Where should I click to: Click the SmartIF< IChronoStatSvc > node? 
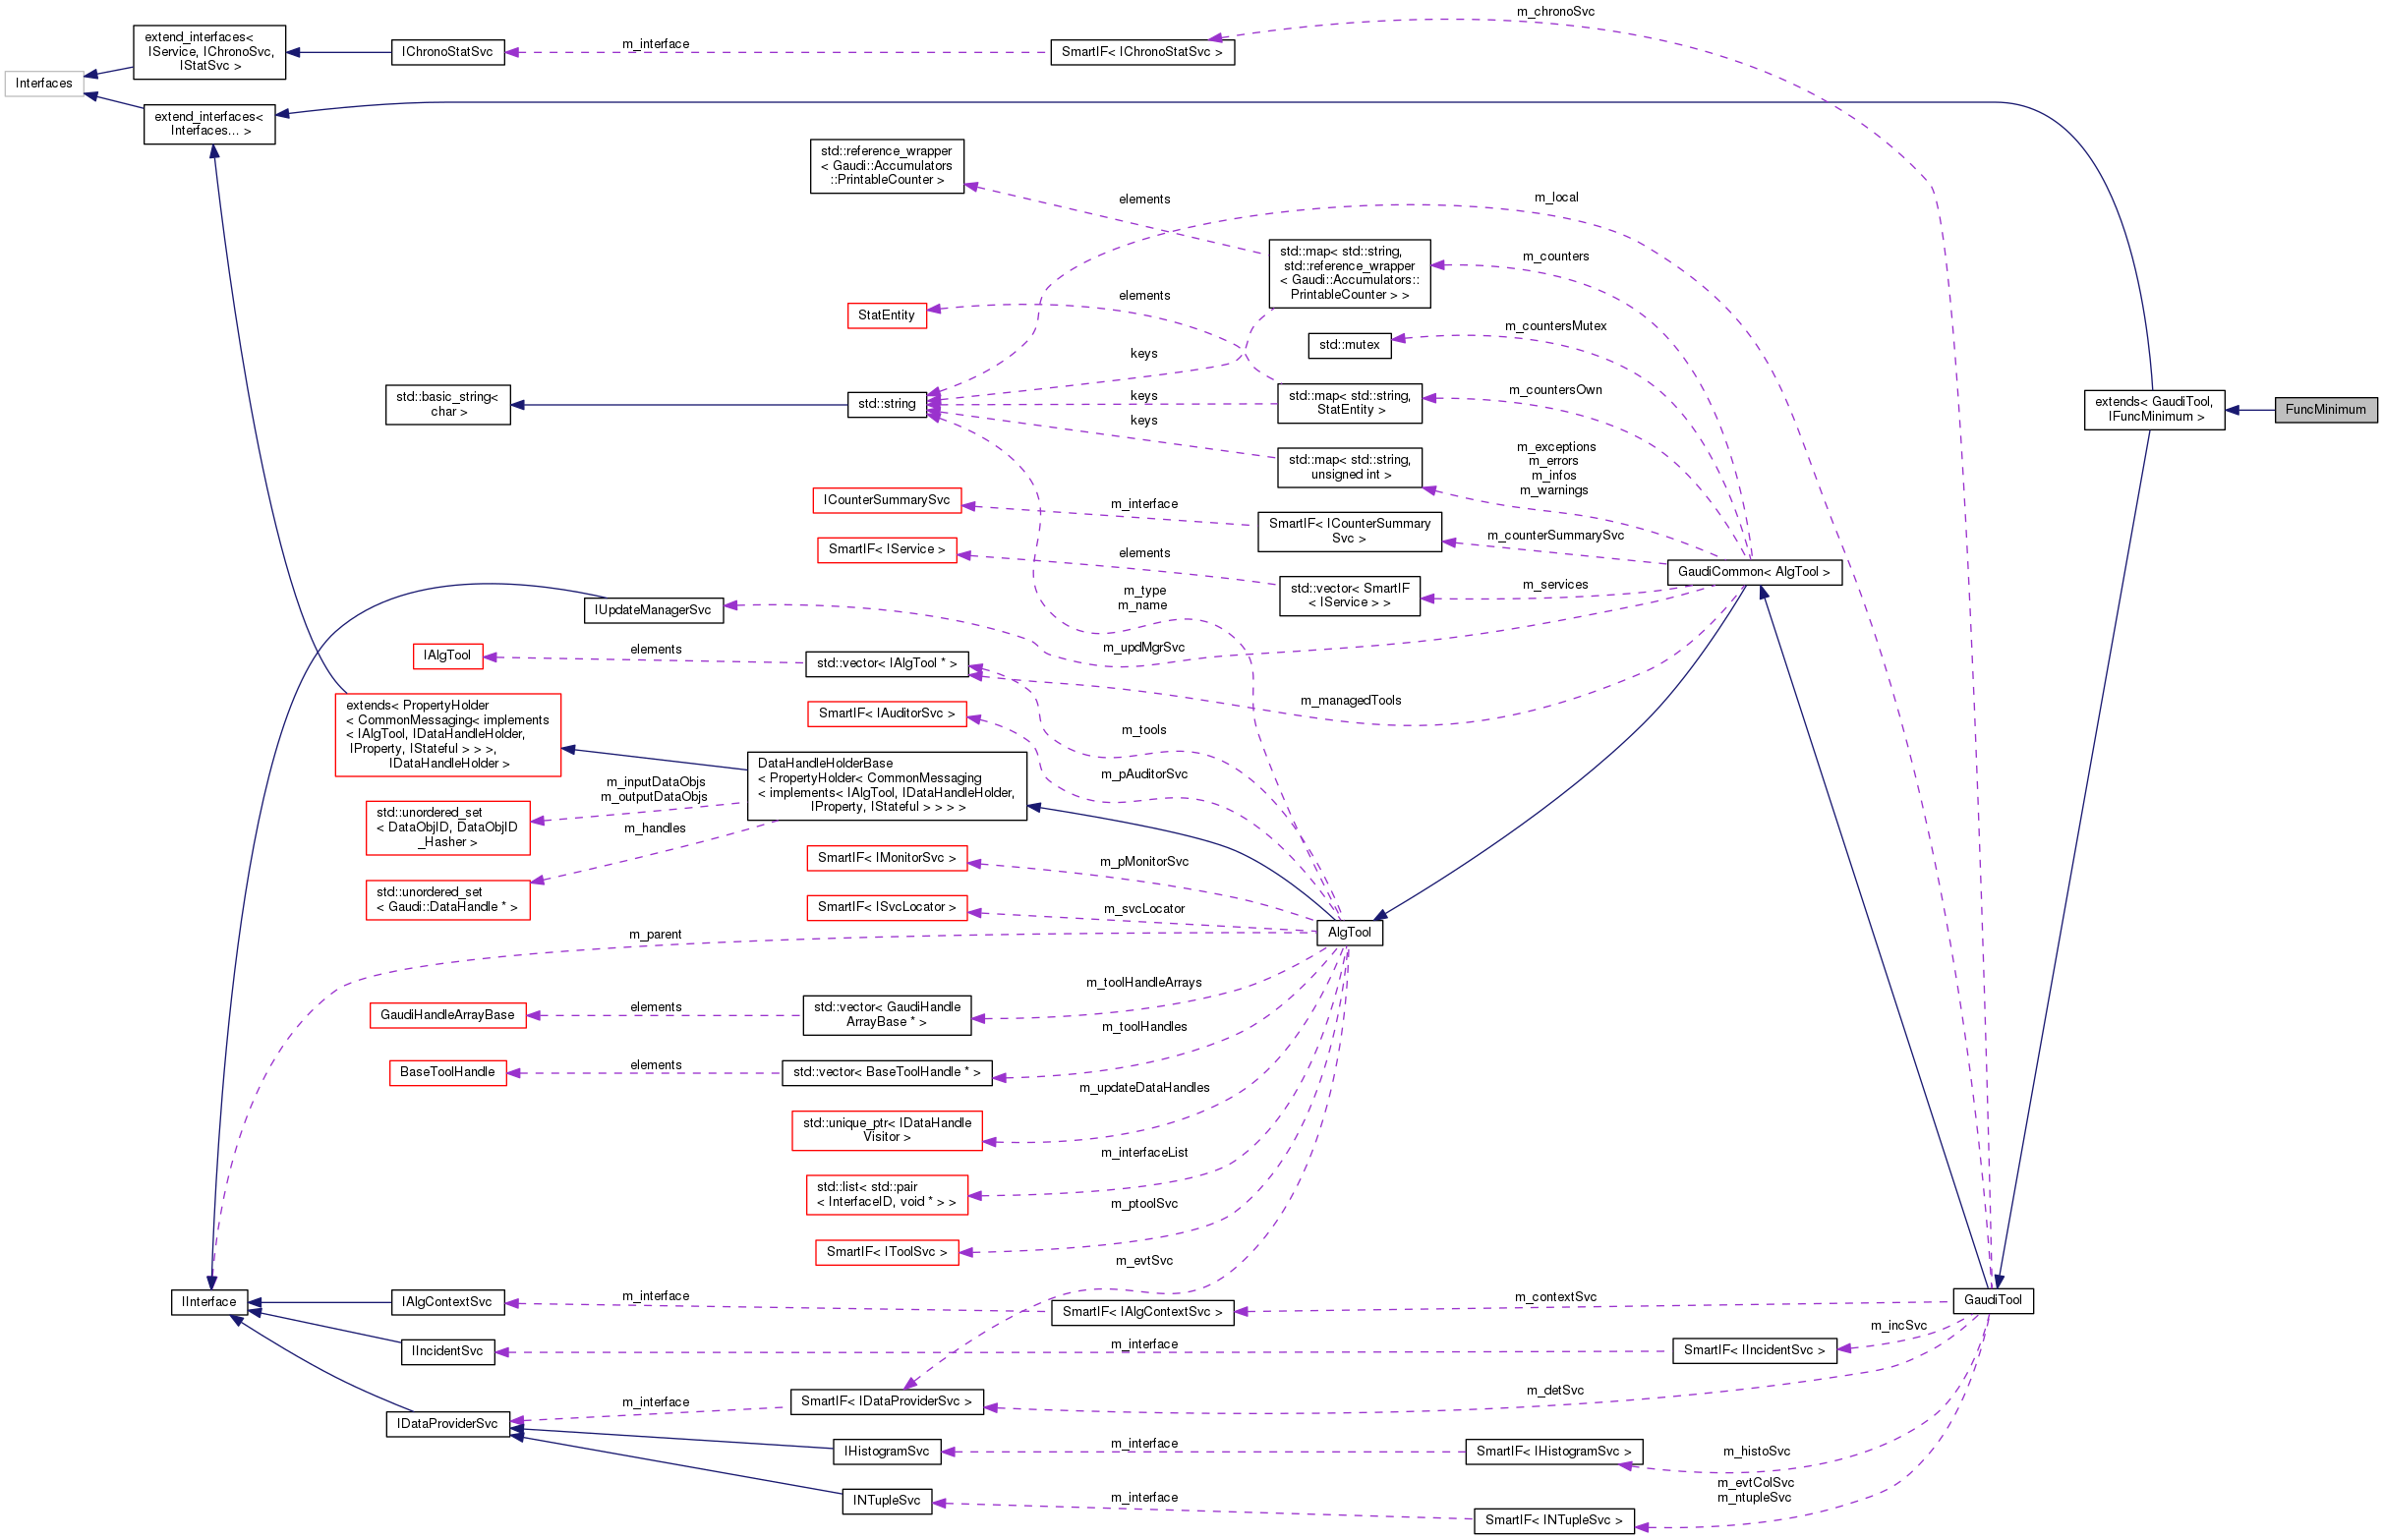click(x=1142, y=51)
